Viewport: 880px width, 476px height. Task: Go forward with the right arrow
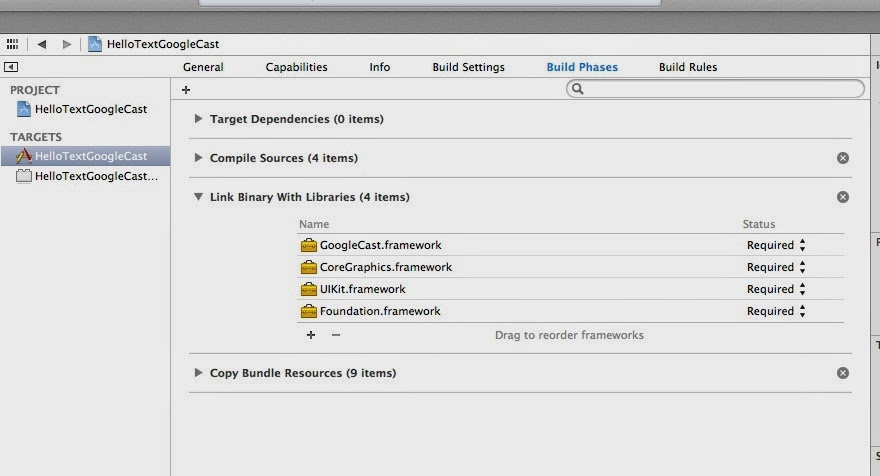[x=67, y=44]
